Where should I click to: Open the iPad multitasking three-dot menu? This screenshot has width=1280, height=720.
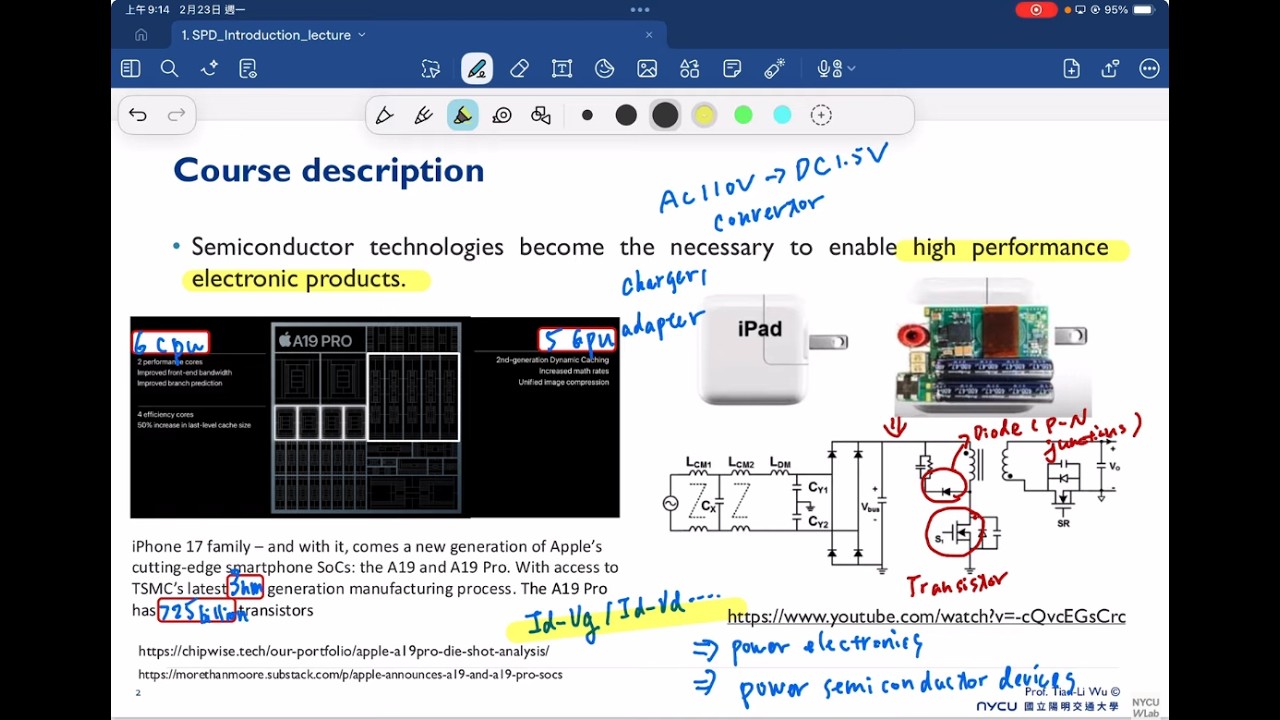[640, 9]
